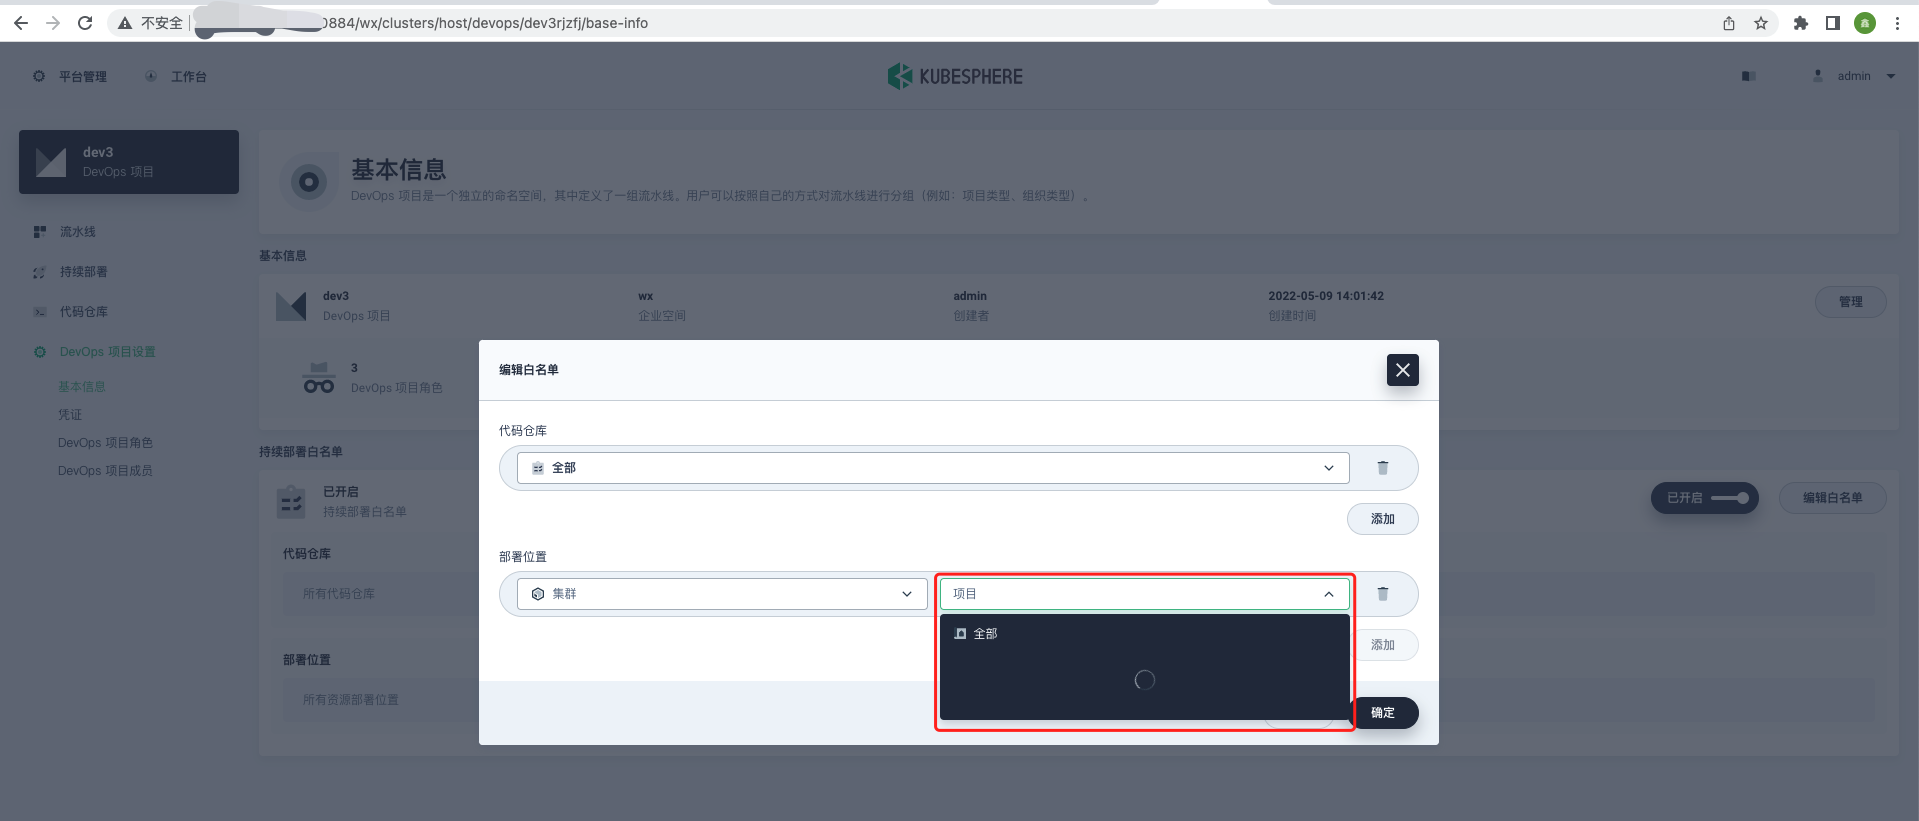Open the 代码仓库 全部 dropdown

(933, 468)
